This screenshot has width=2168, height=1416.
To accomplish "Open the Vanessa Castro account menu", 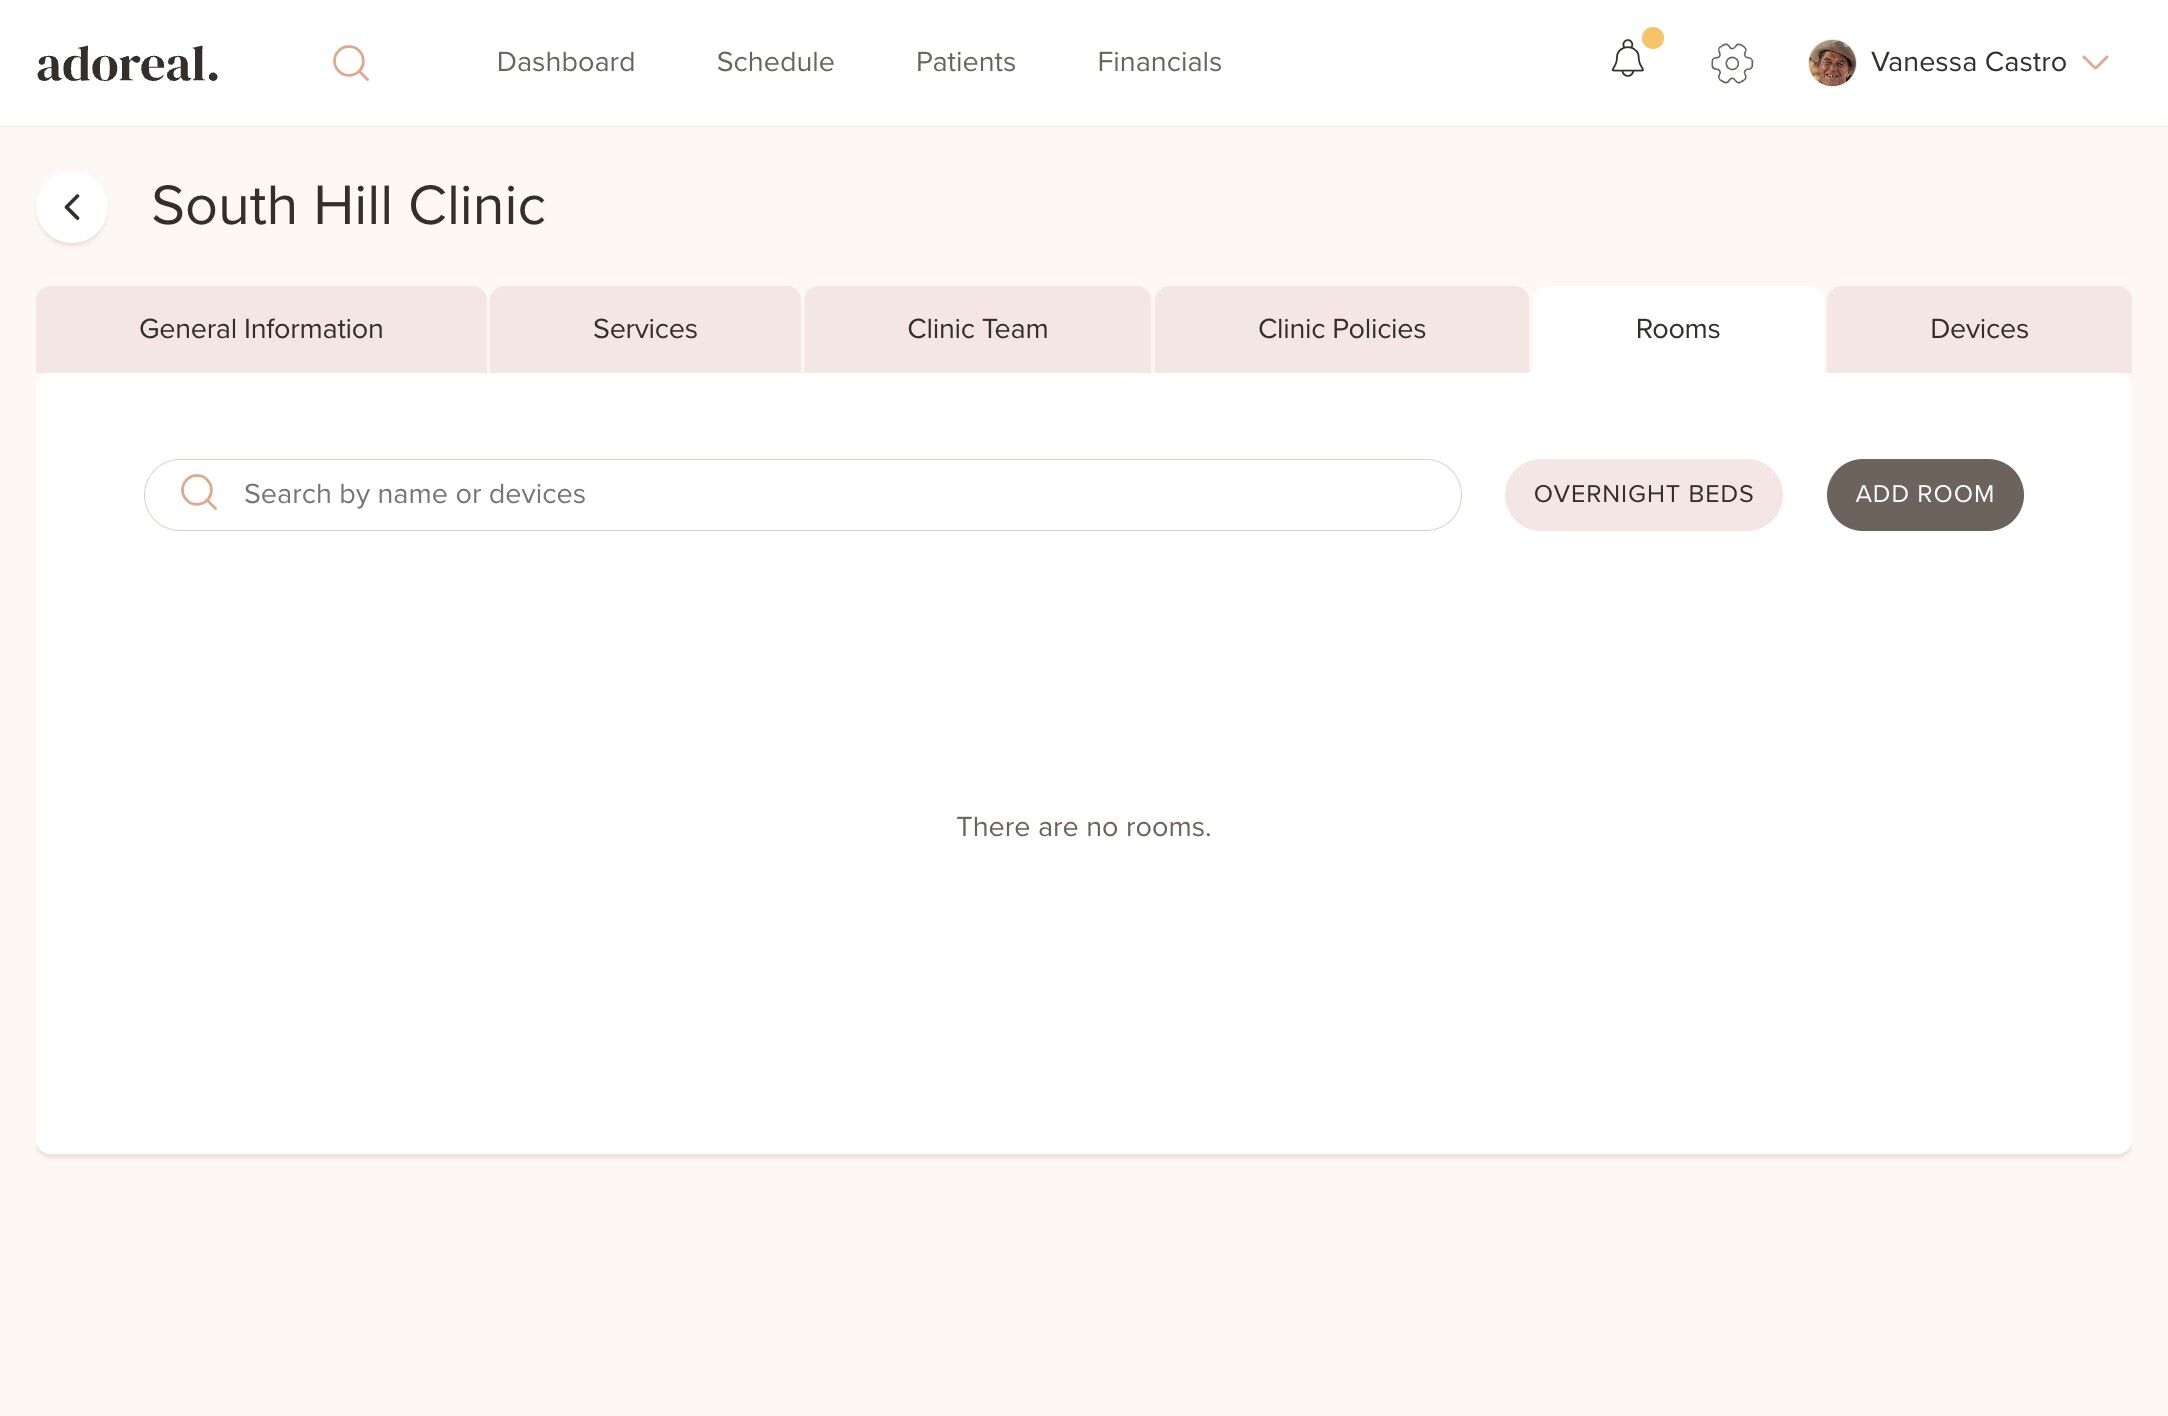I will pos(1967,63).
